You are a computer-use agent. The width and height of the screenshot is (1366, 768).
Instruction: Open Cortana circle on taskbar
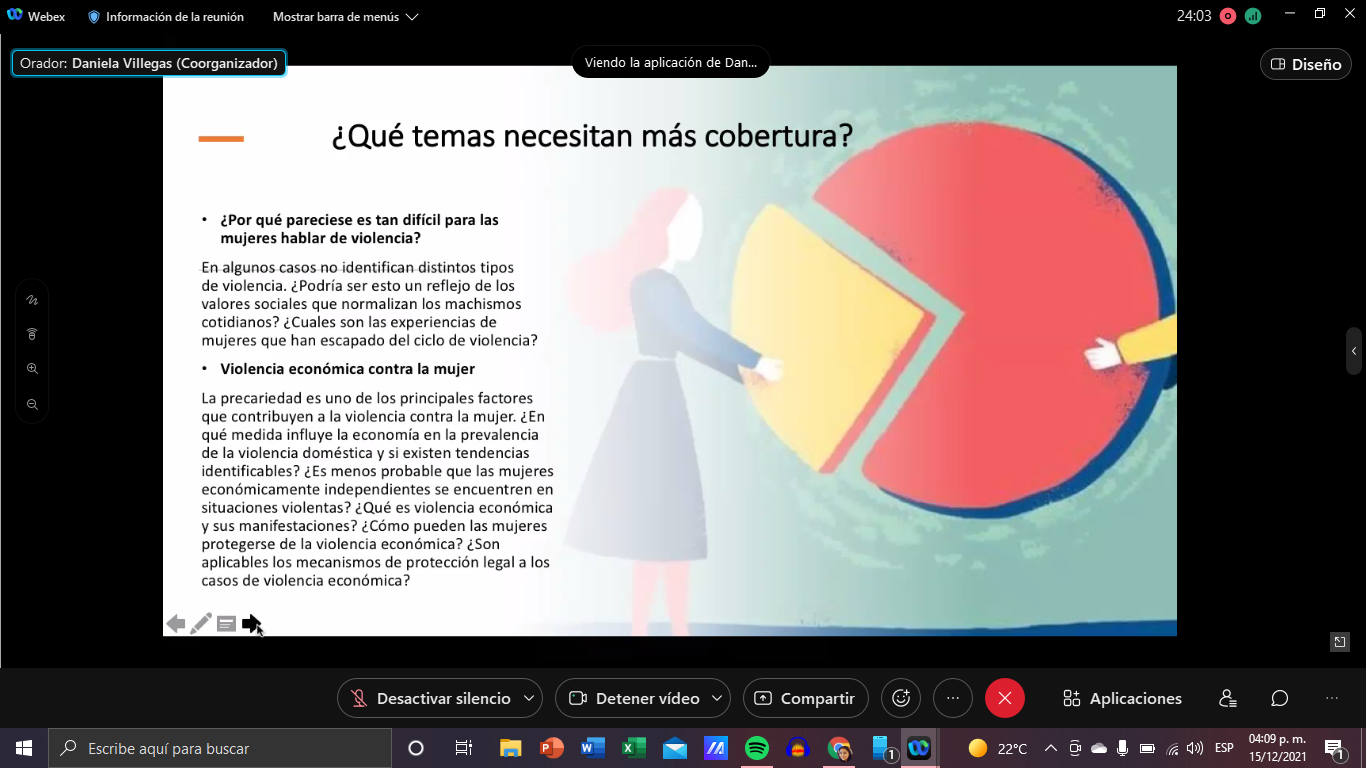click(x=416, y=748)
